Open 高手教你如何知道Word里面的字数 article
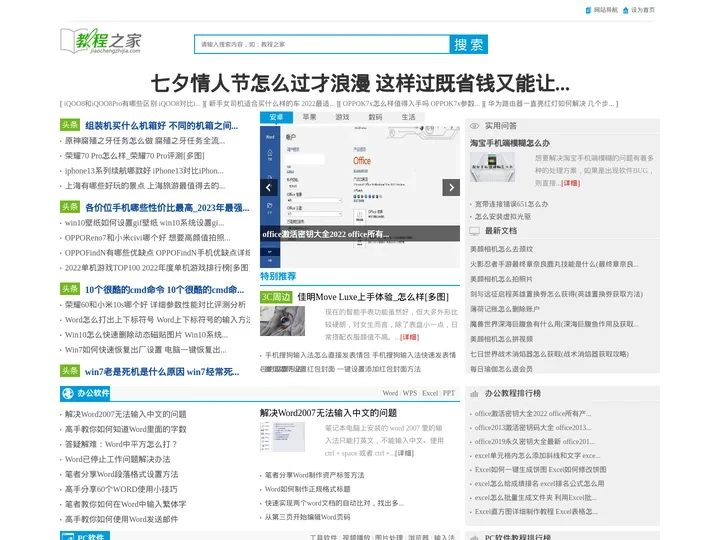The image size is (720, 540). click(x=125, y=429)
